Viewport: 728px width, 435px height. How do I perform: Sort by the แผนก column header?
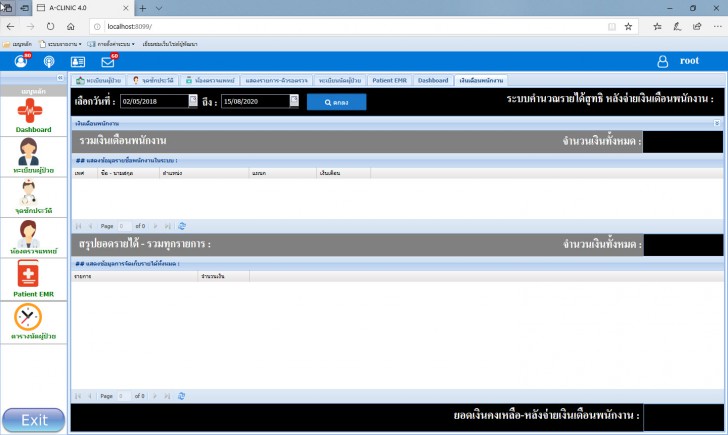point(283,173)
